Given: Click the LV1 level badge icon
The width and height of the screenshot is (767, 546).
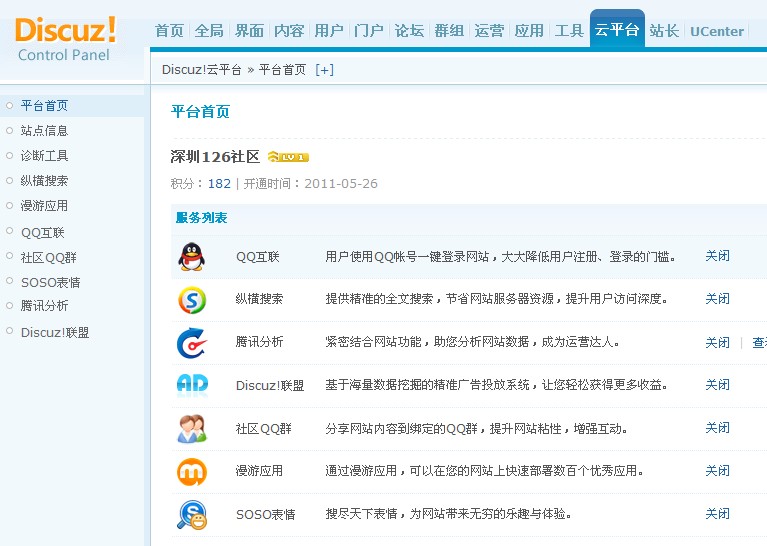Looking at the screenshot, I should 288,157.
